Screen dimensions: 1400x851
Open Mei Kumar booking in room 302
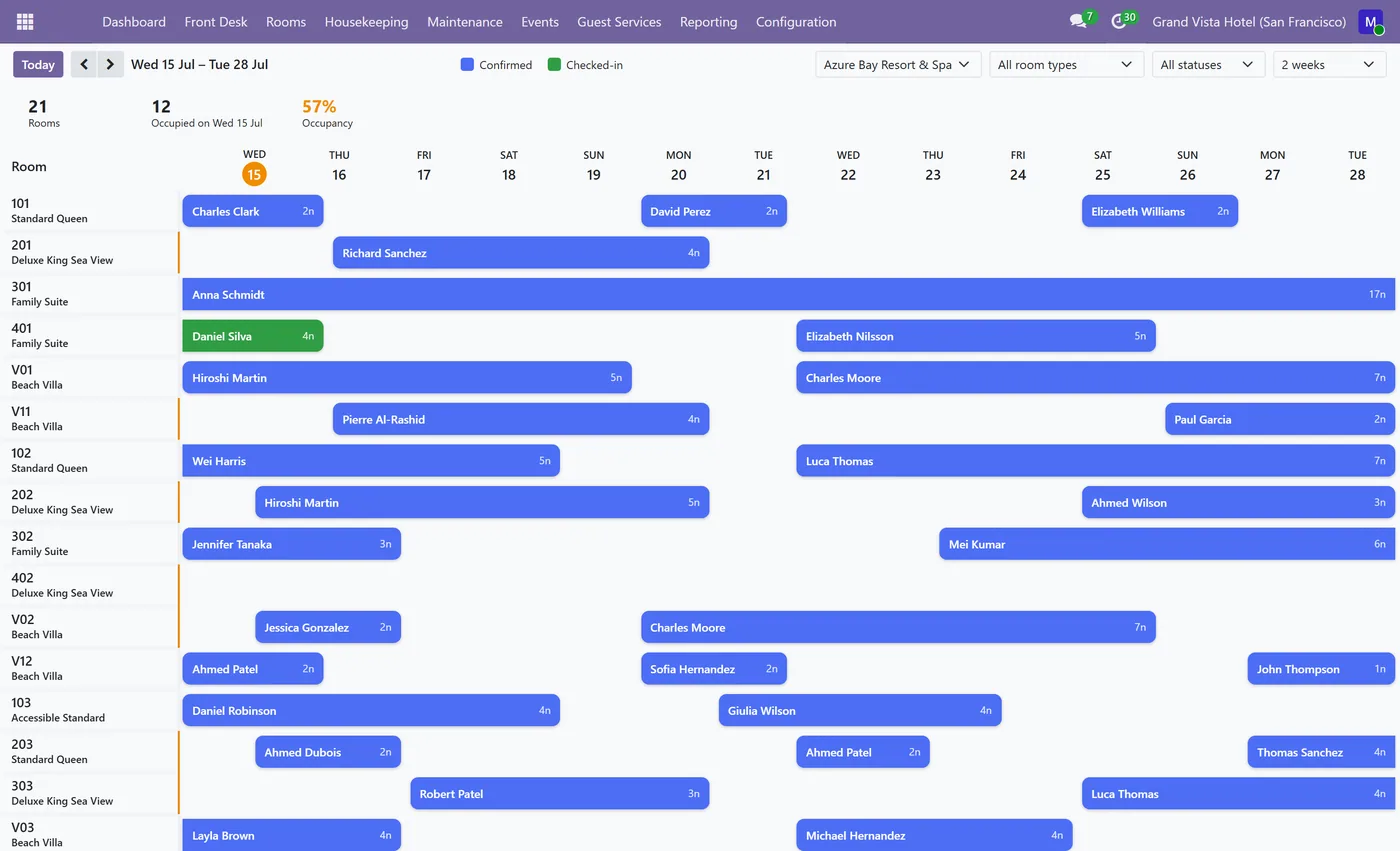point(1167,544)
